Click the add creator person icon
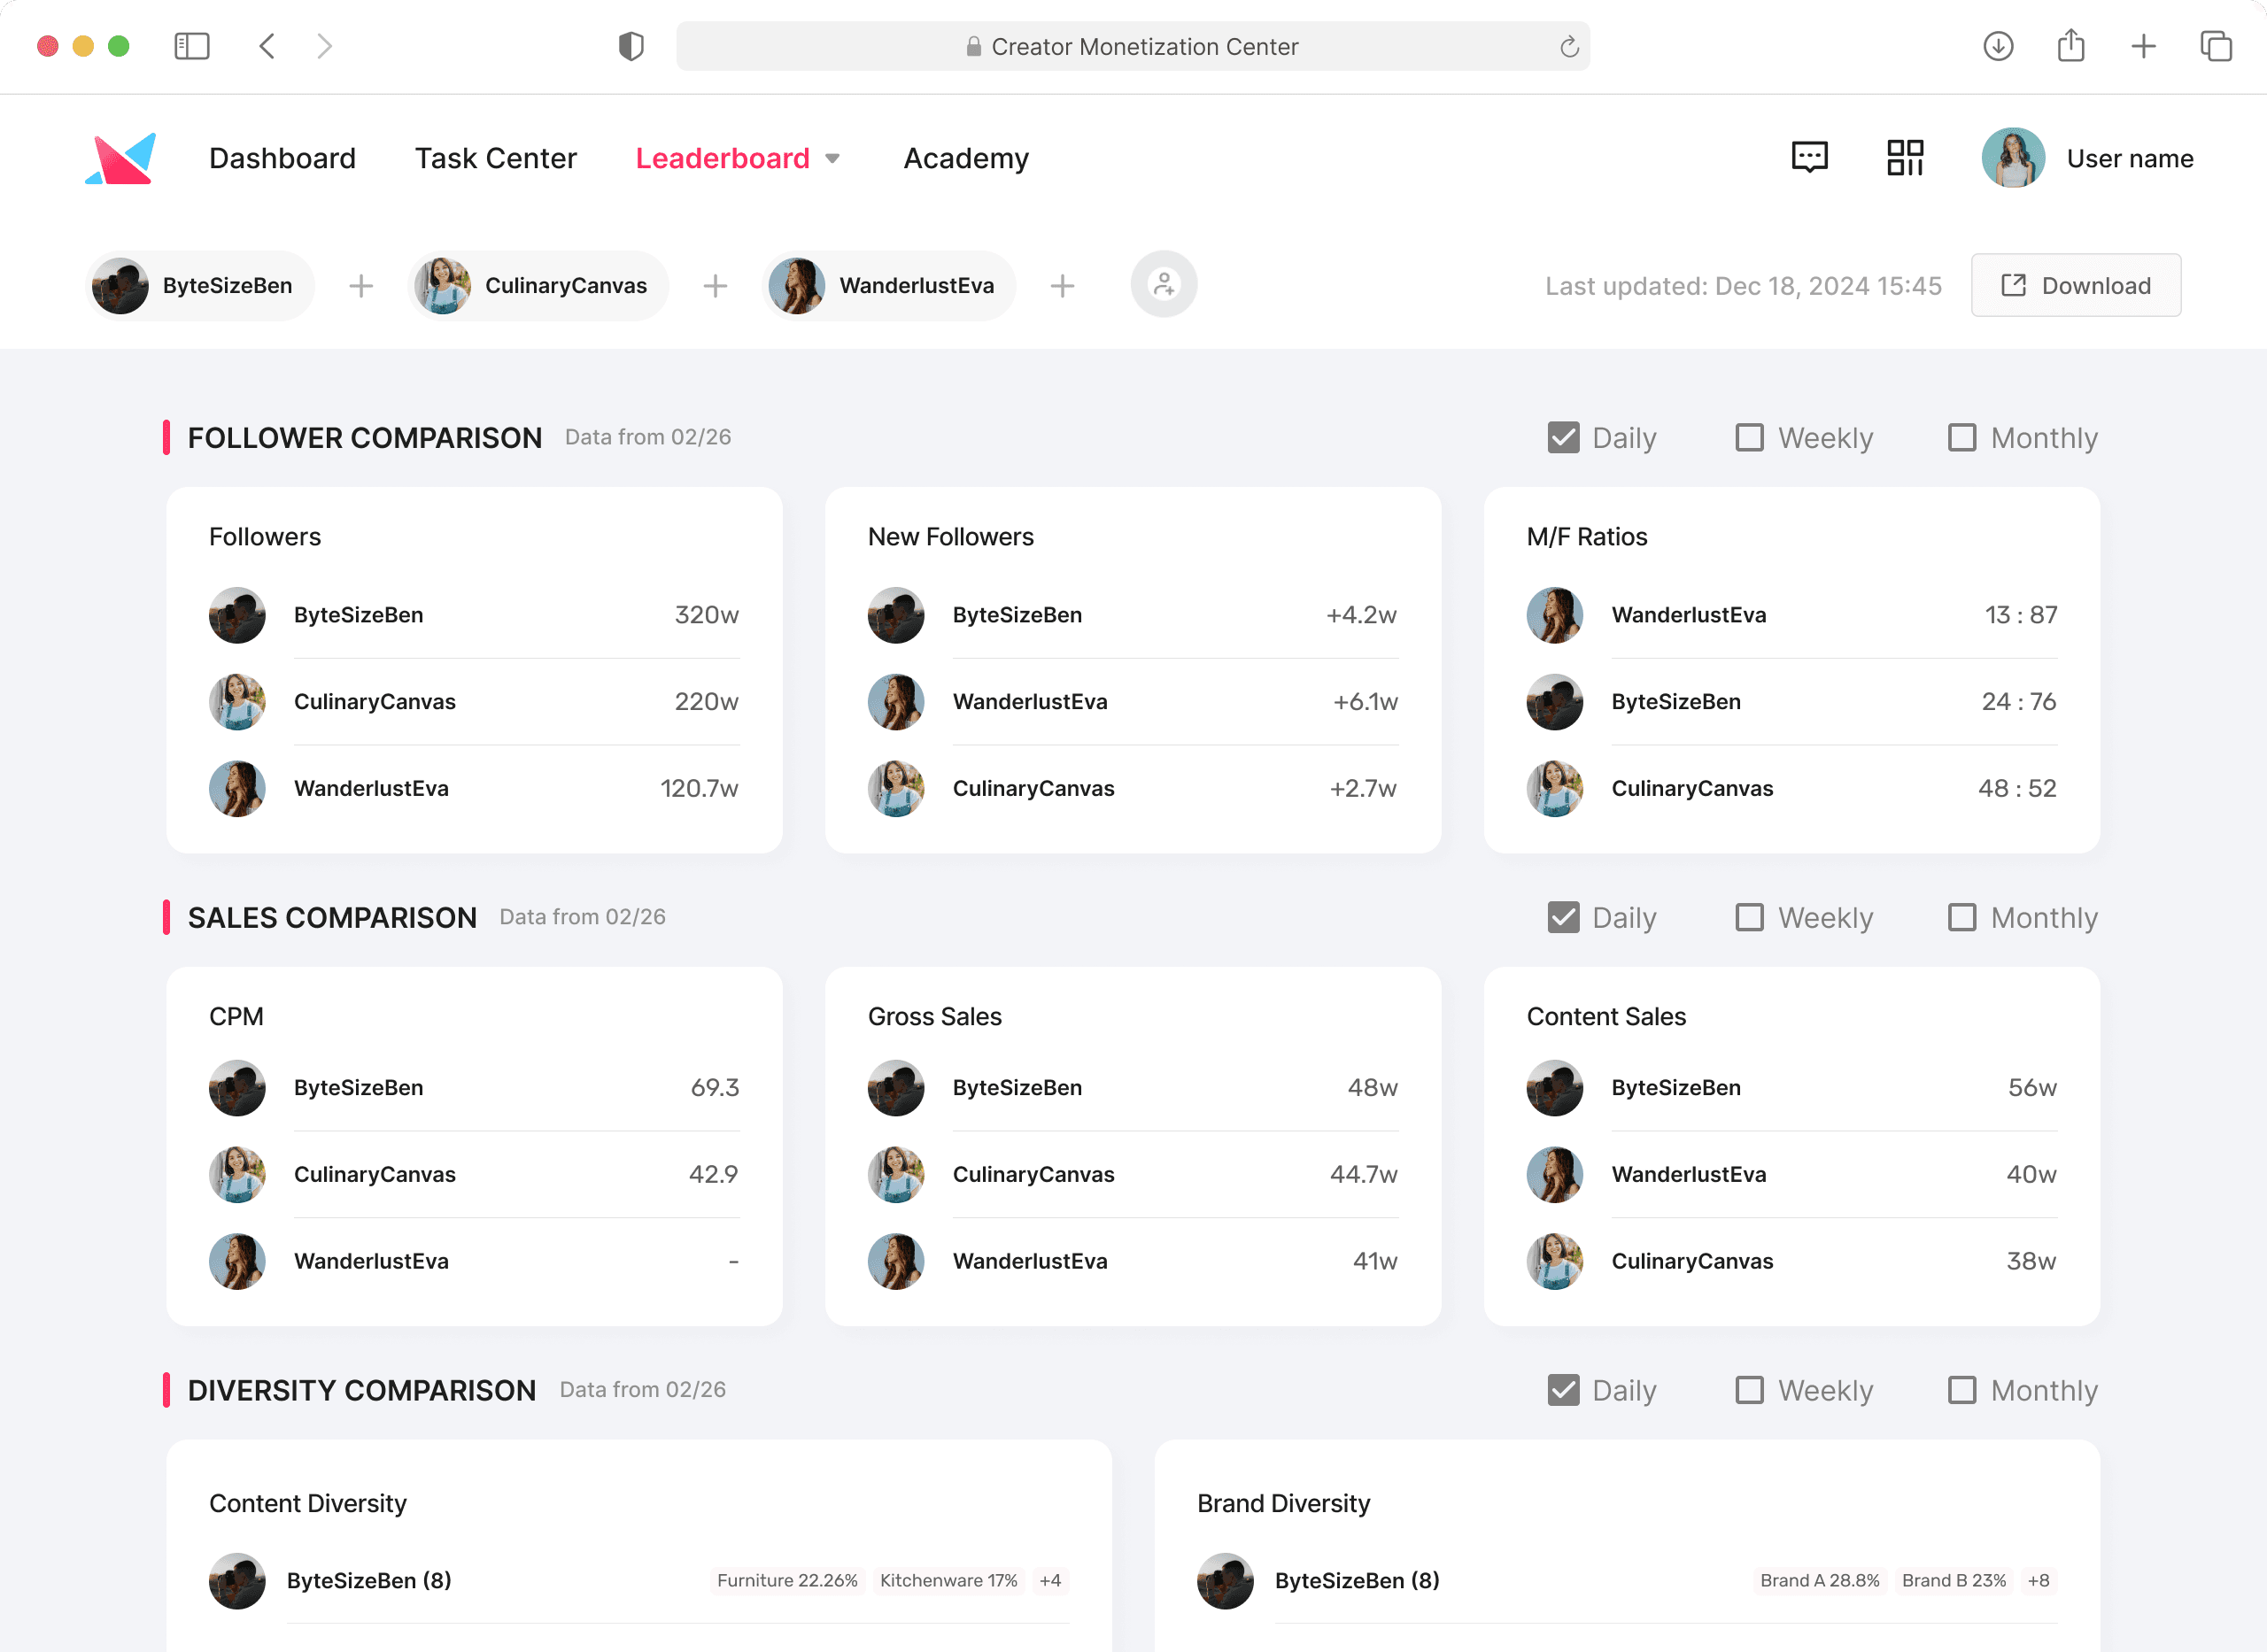The height and width of the screenshot is (1652, 2267). tap(1164, 285)
